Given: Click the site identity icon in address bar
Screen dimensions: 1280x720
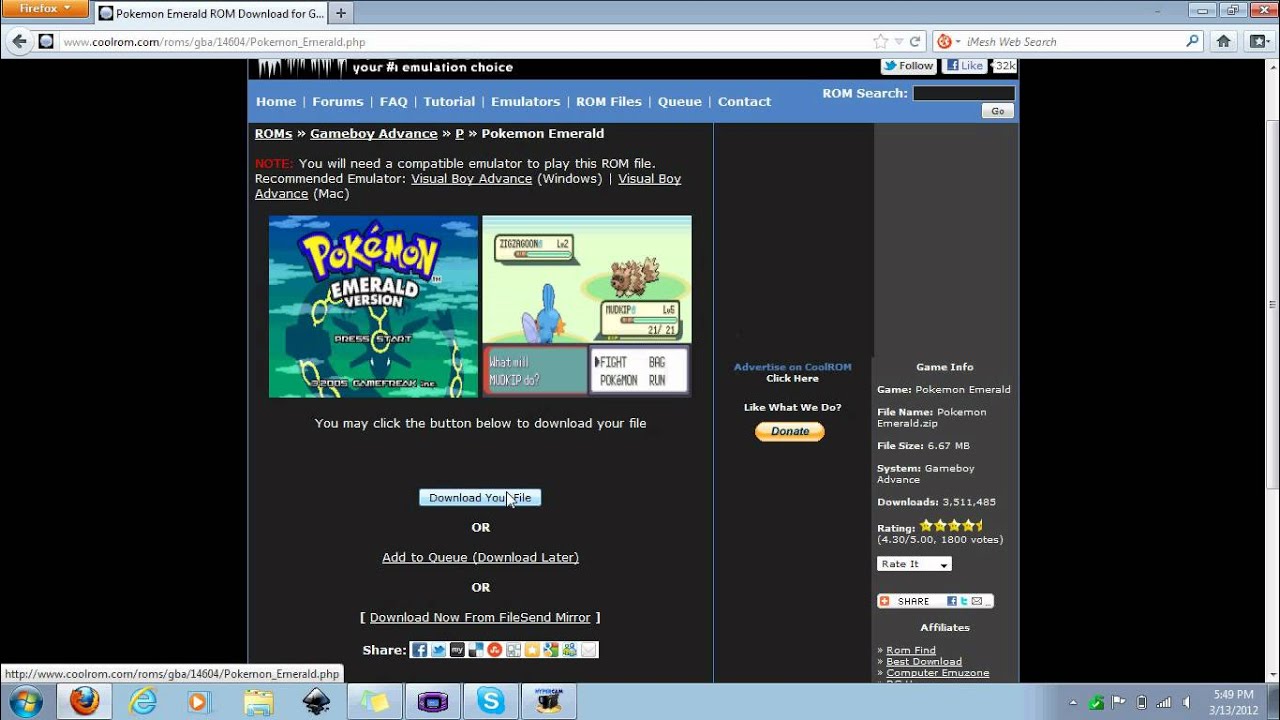Looking at the screenshot, I should pos(46,42).
